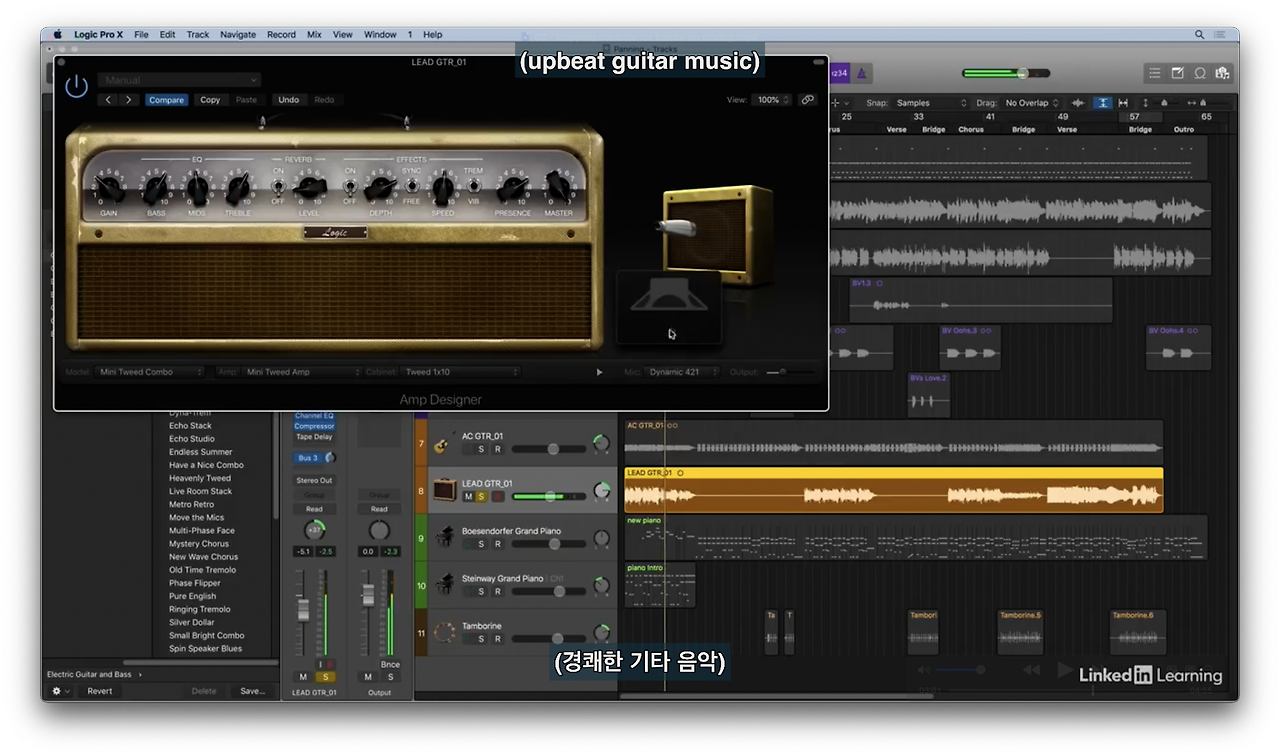The width and height of the screenshot is (1280, 756).
Task: Click the waveform zoom button
Action: [1078, 103]
